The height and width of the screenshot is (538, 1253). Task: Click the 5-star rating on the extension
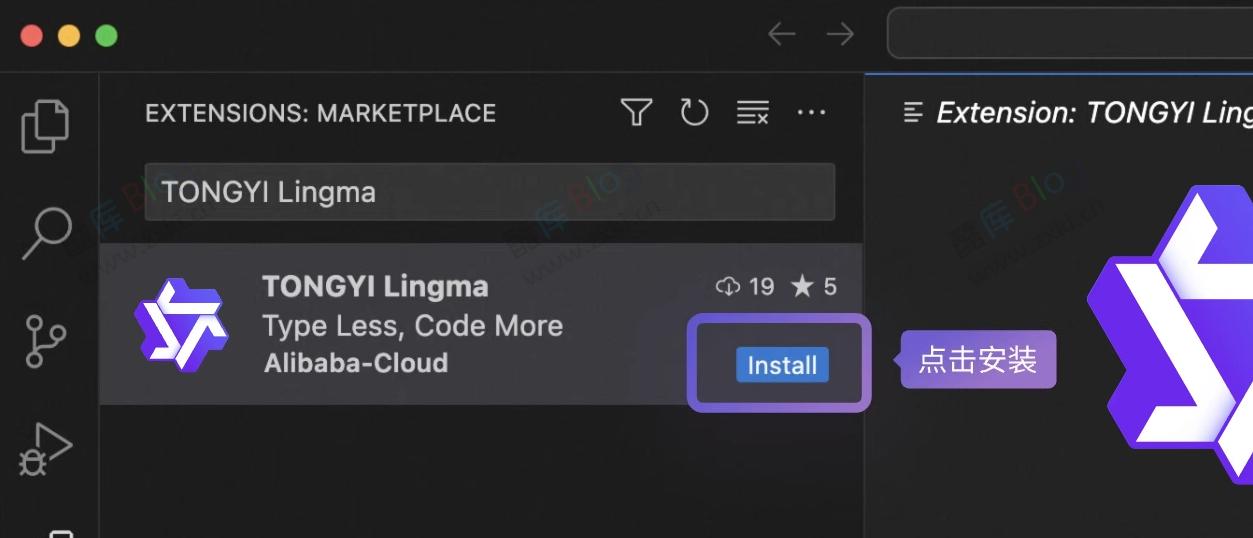814,287
